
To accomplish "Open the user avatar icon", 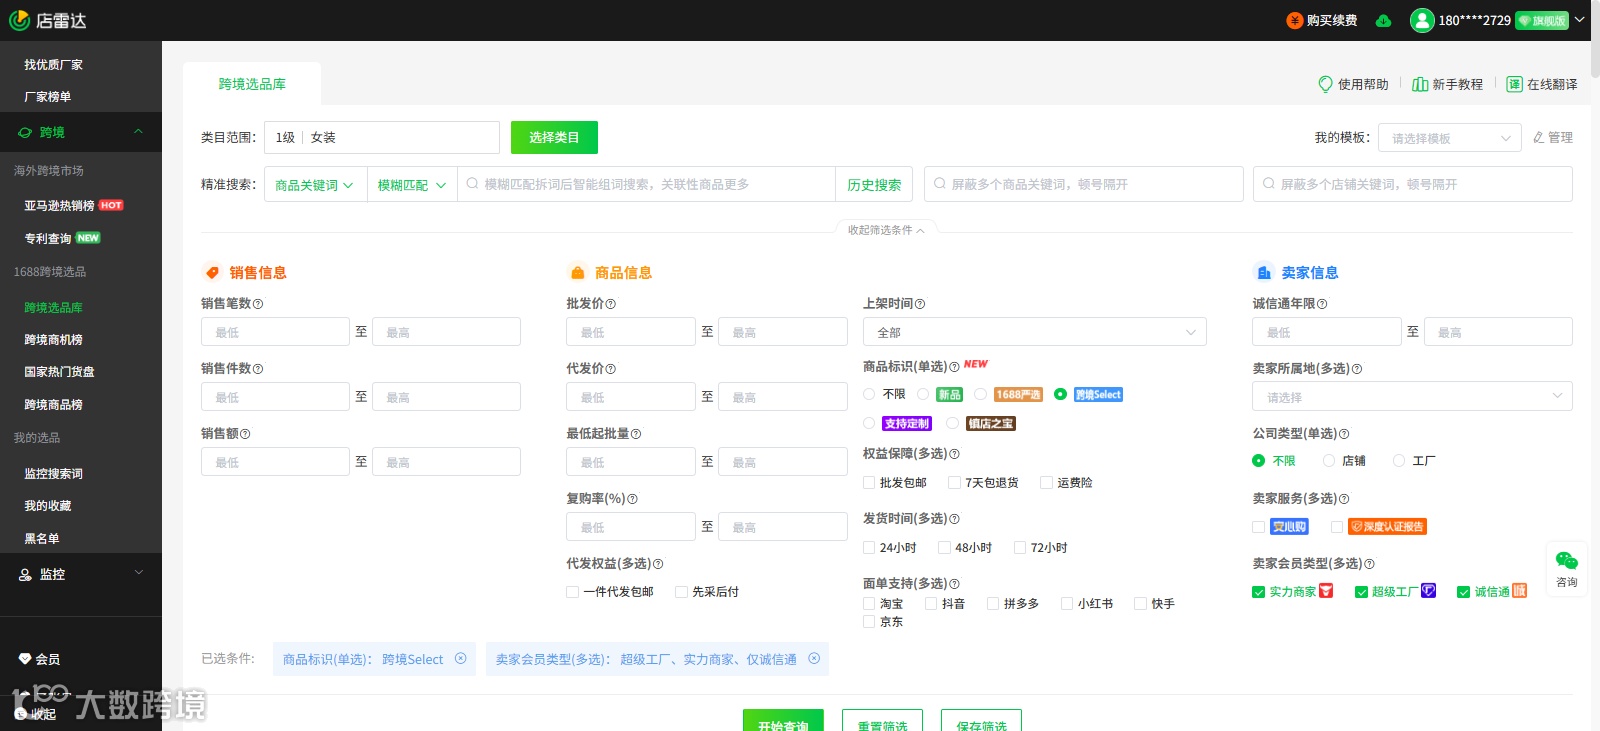I will [1422, 20].
